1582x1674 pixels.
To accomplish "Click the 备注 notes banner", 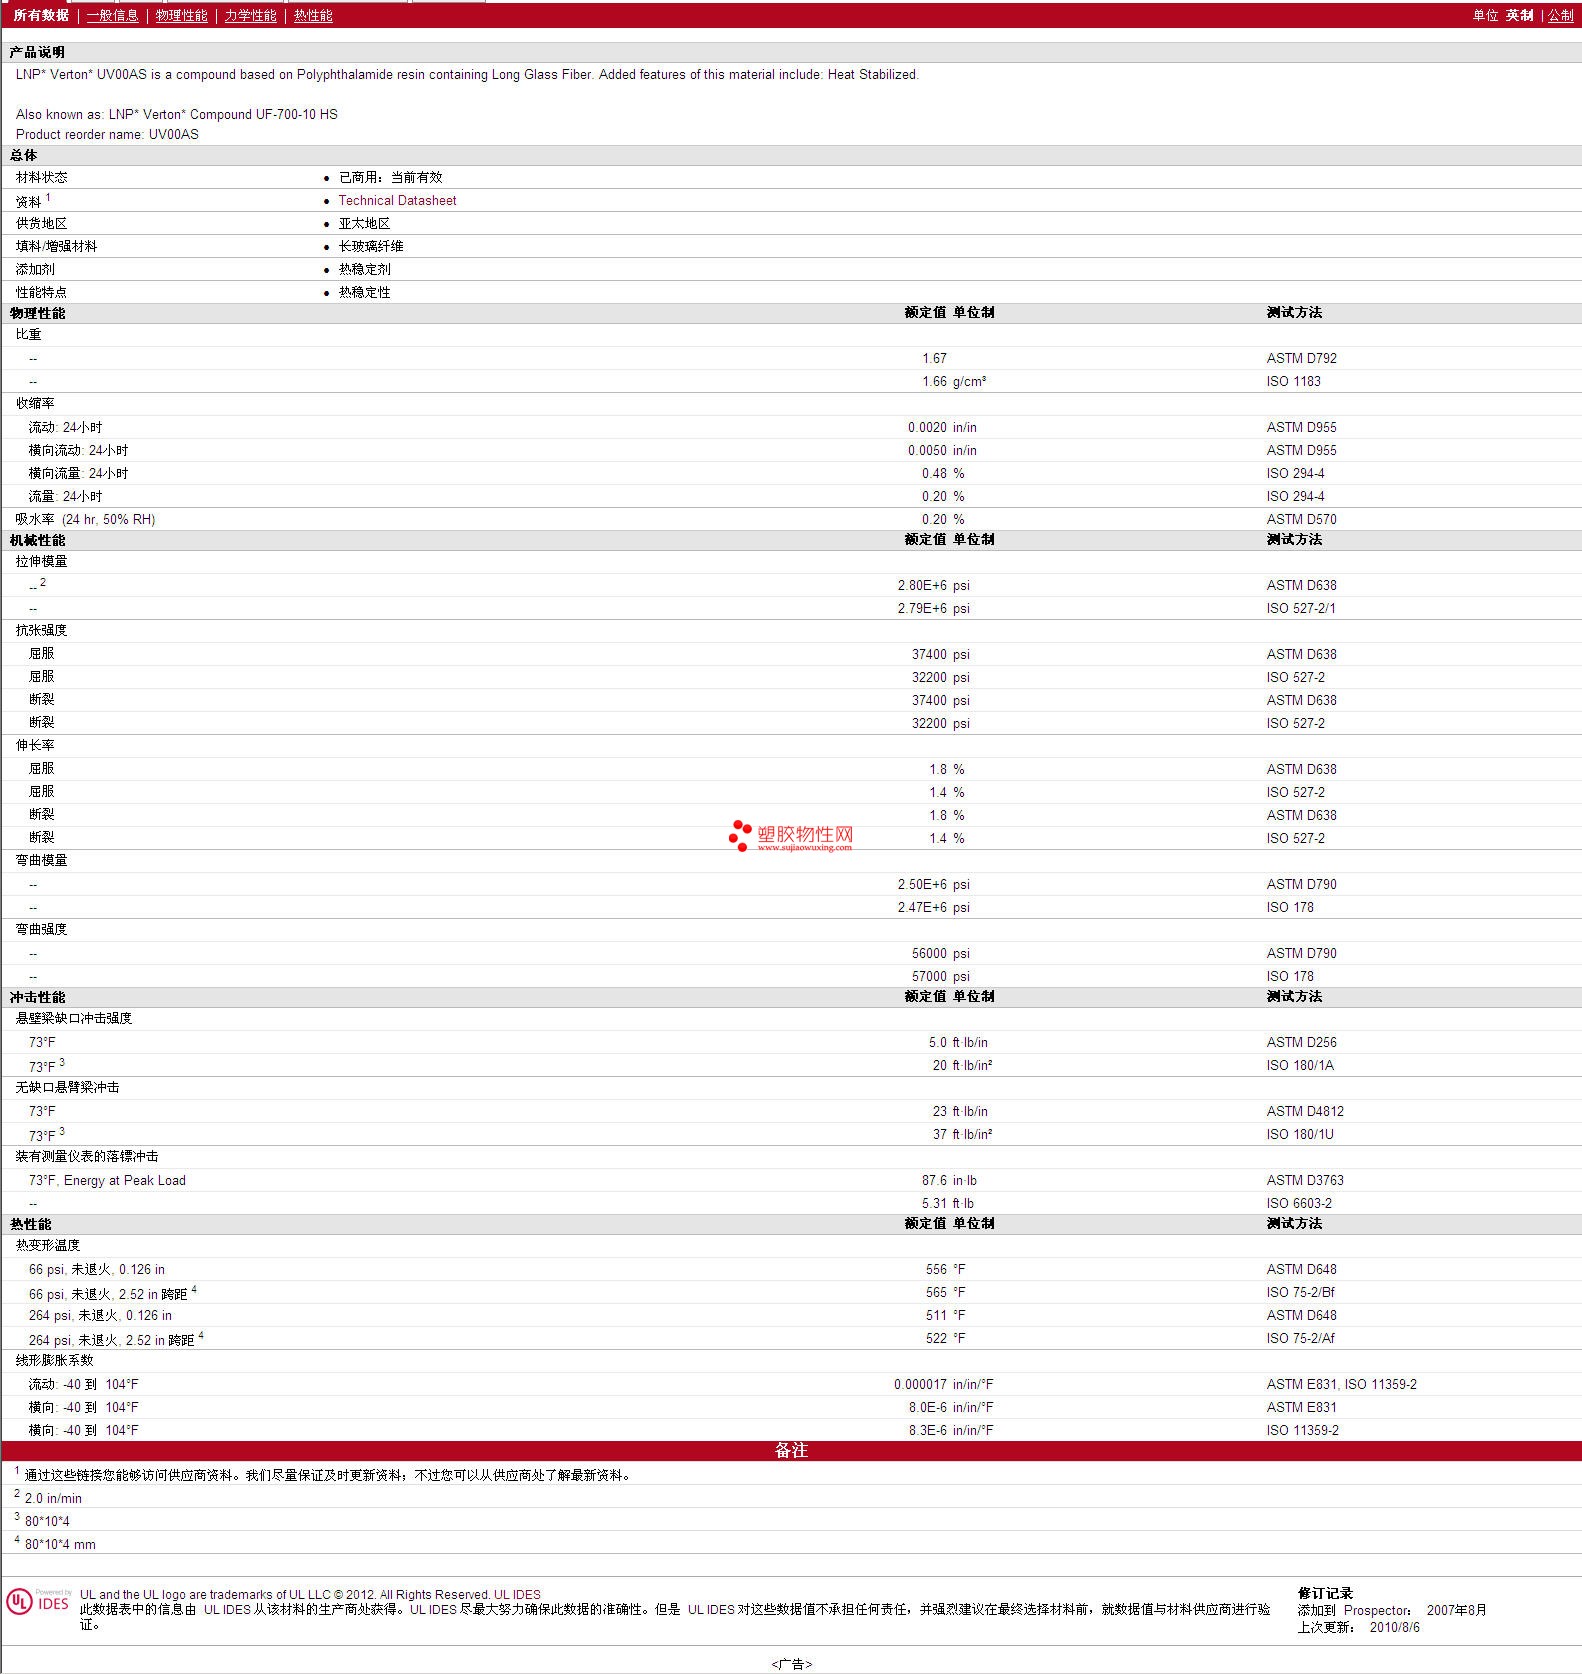I will 791,1450.
